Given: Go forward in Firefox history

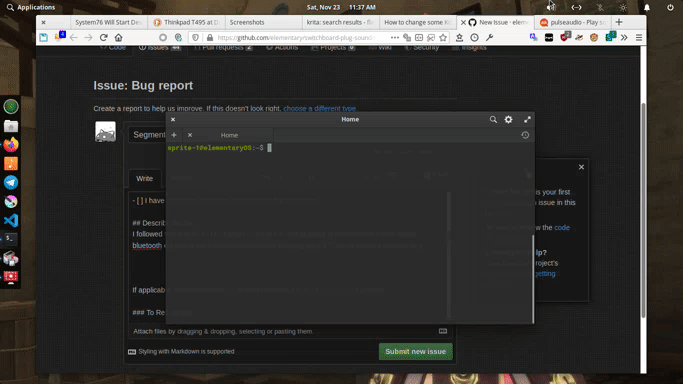Looking at the screenshot, I should (88, 37).
